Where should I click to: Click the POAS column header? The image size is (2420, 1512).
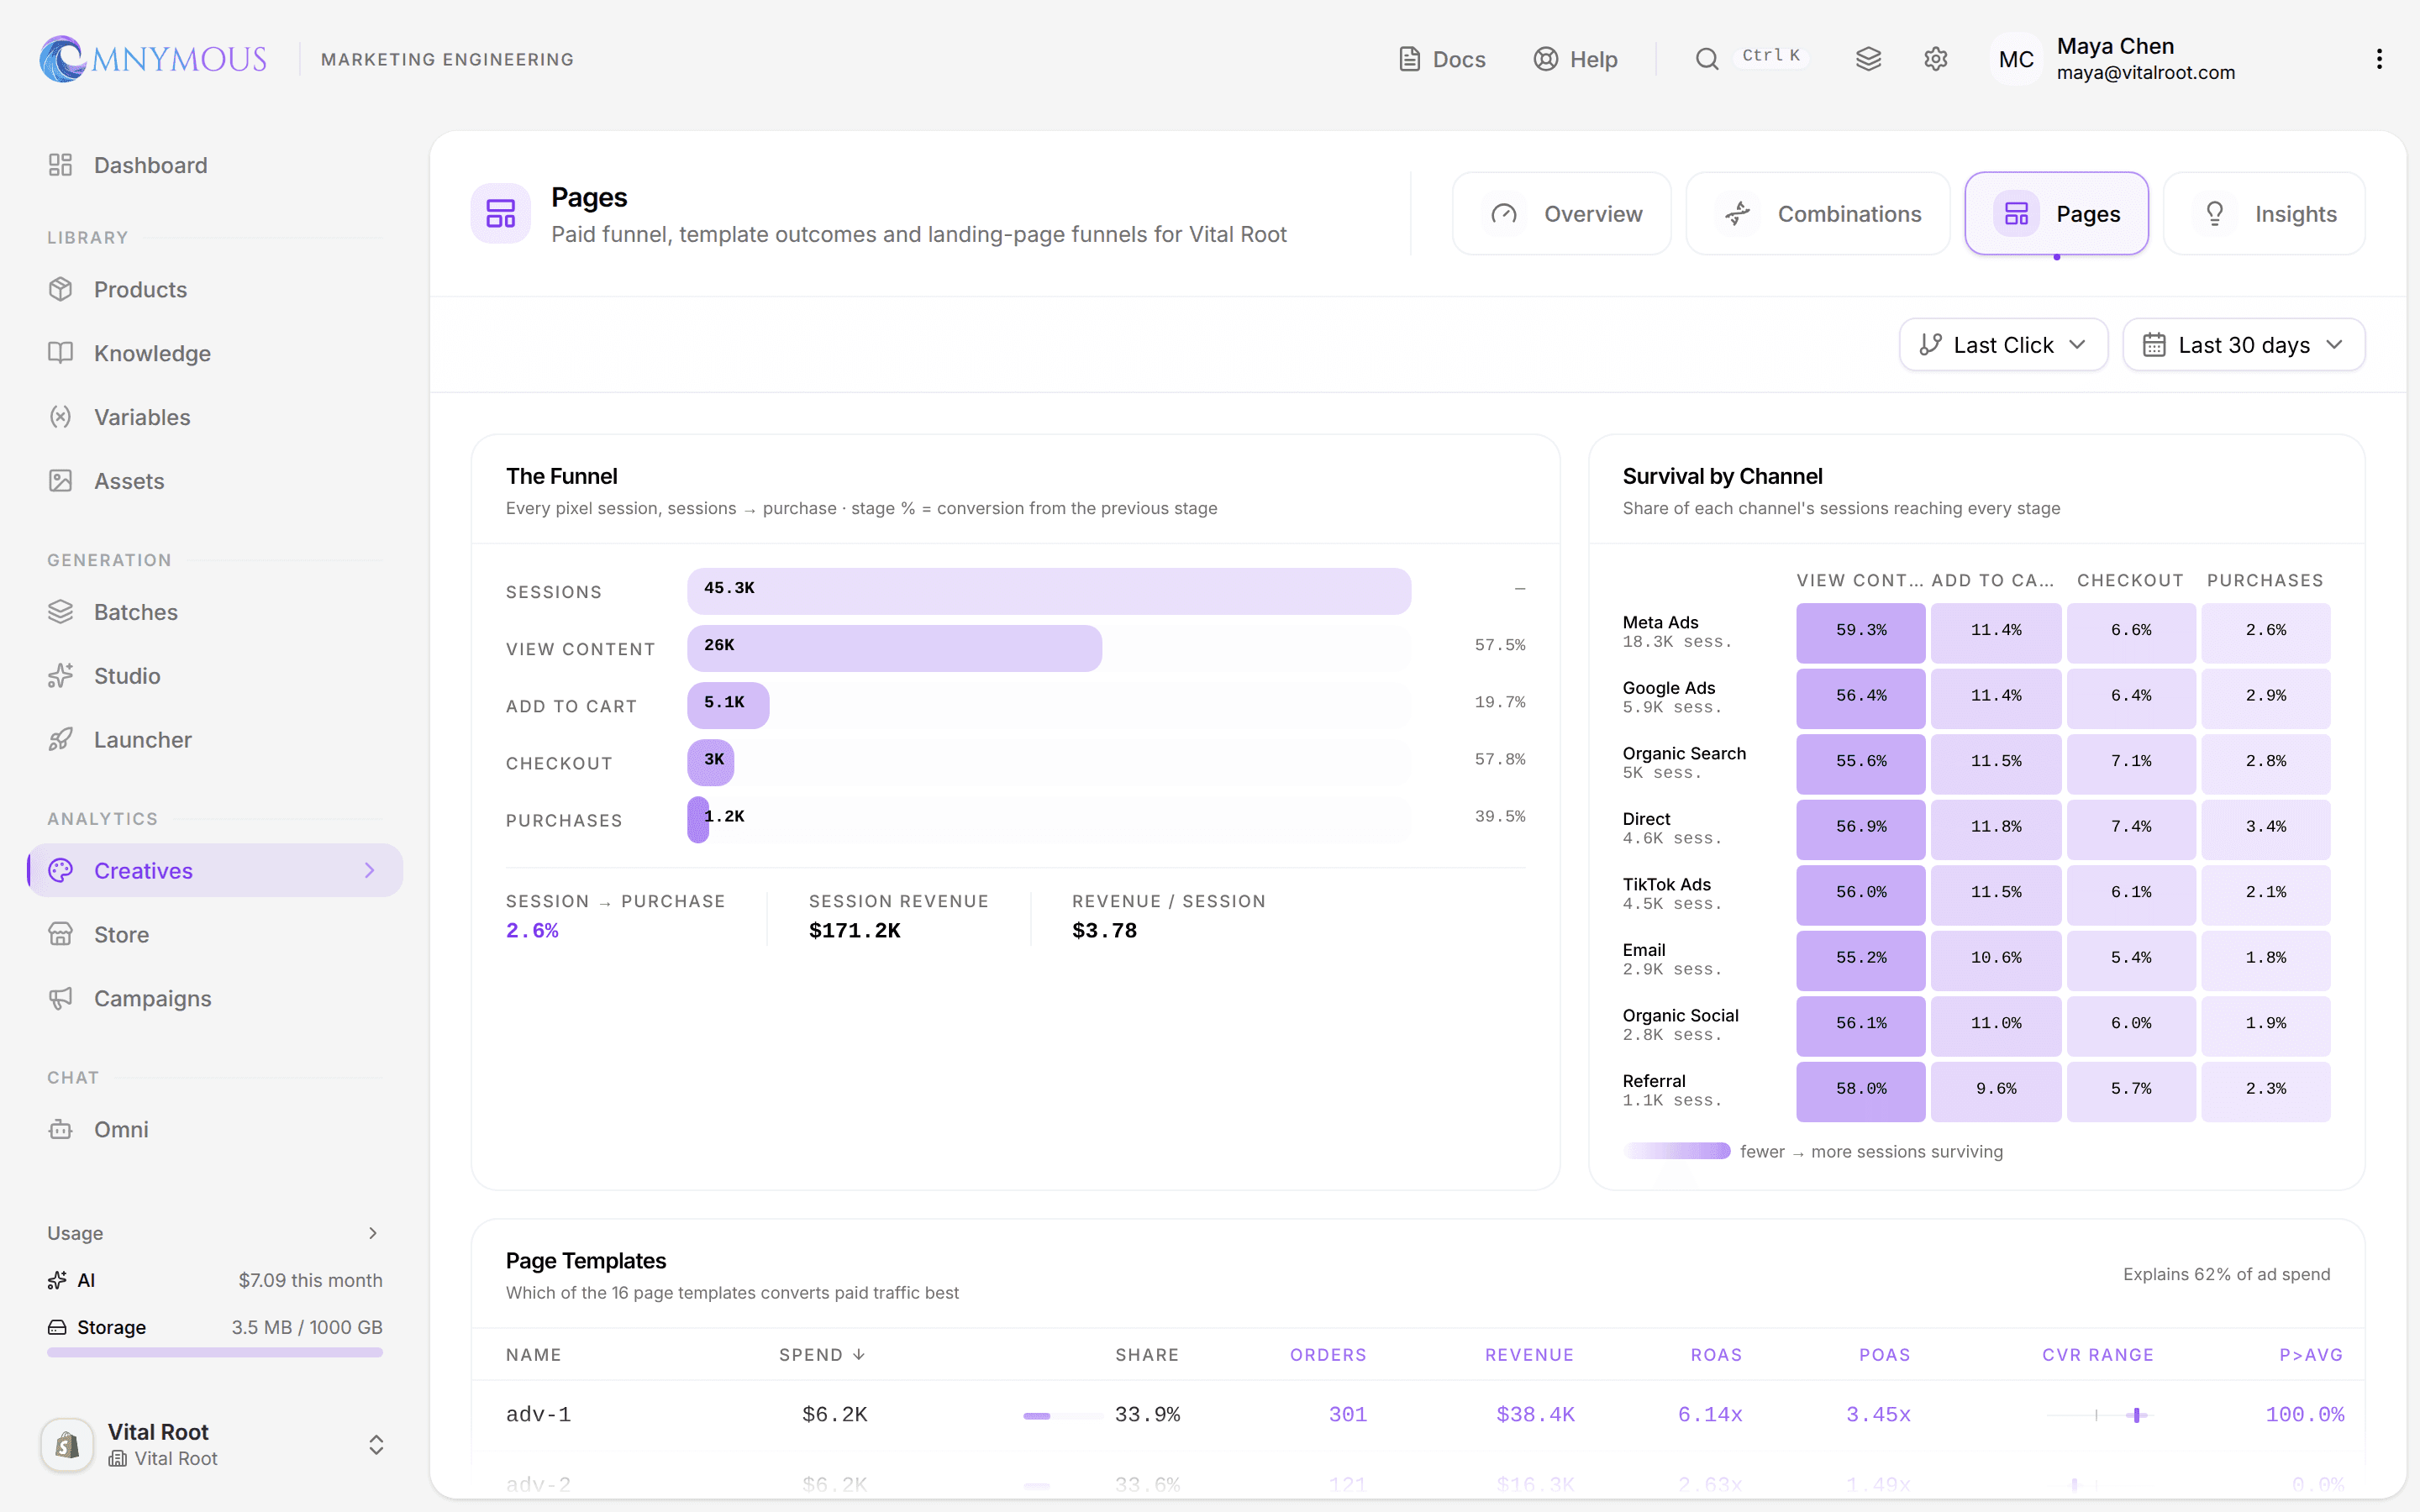point(1885,1355)
